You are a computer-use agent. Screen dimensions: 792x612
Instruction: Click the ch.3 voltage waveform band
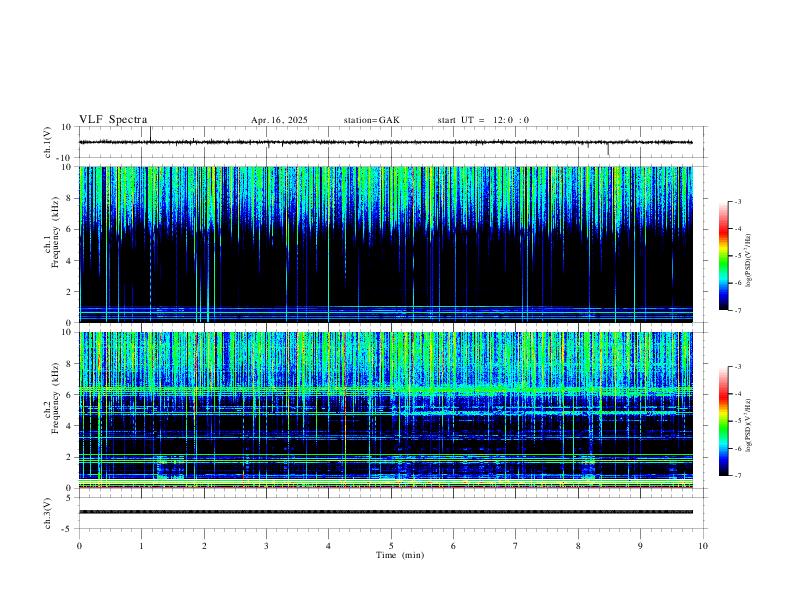tap(386, 512)
